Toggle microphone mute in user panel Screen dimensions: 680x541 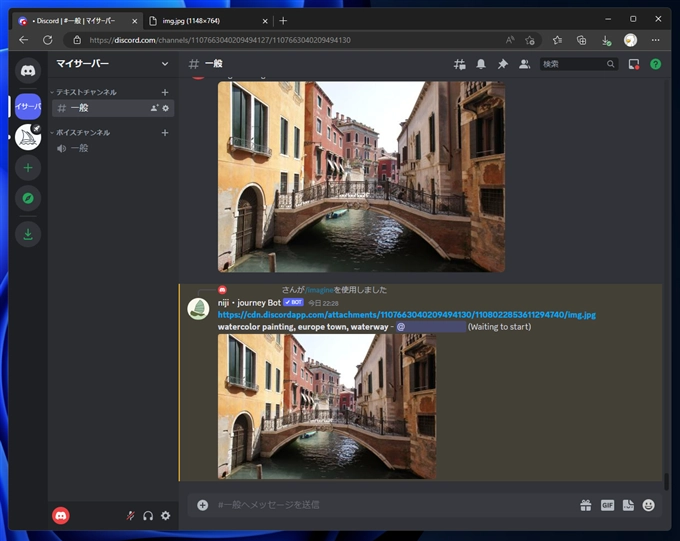pos(130,515)
